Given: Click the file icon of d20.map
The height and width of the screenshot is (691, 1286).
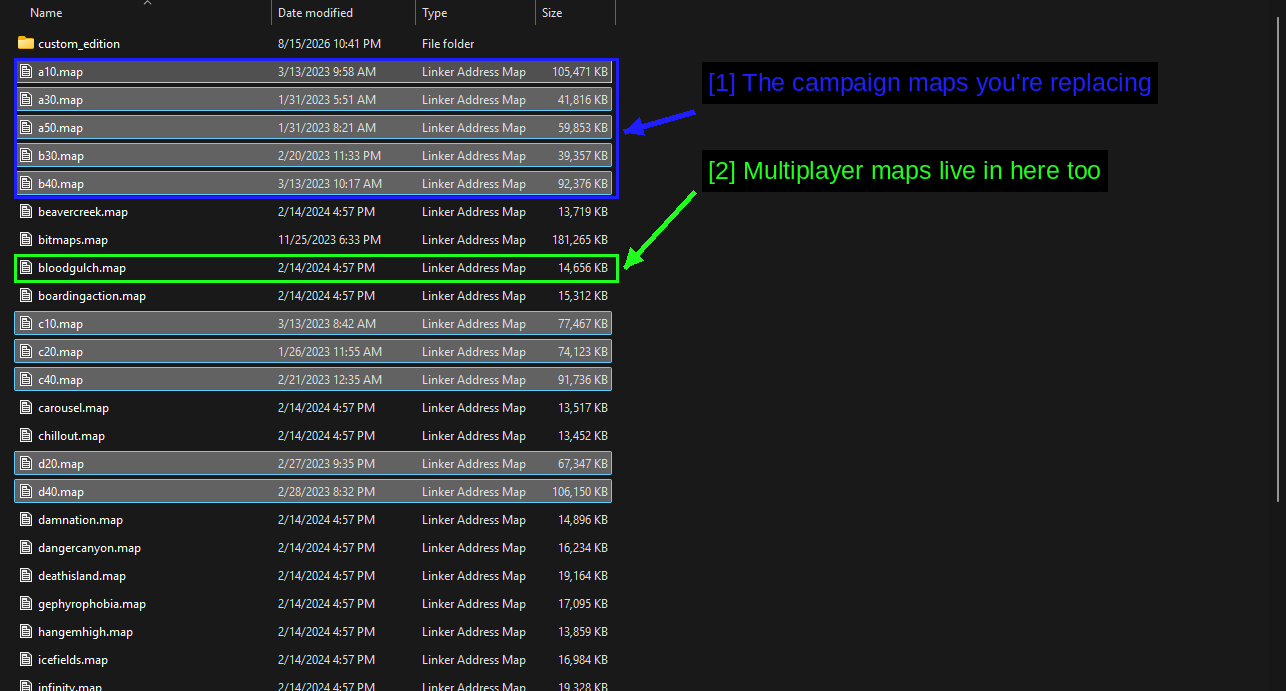Looking at the screenshot, I should coord(27,464).
